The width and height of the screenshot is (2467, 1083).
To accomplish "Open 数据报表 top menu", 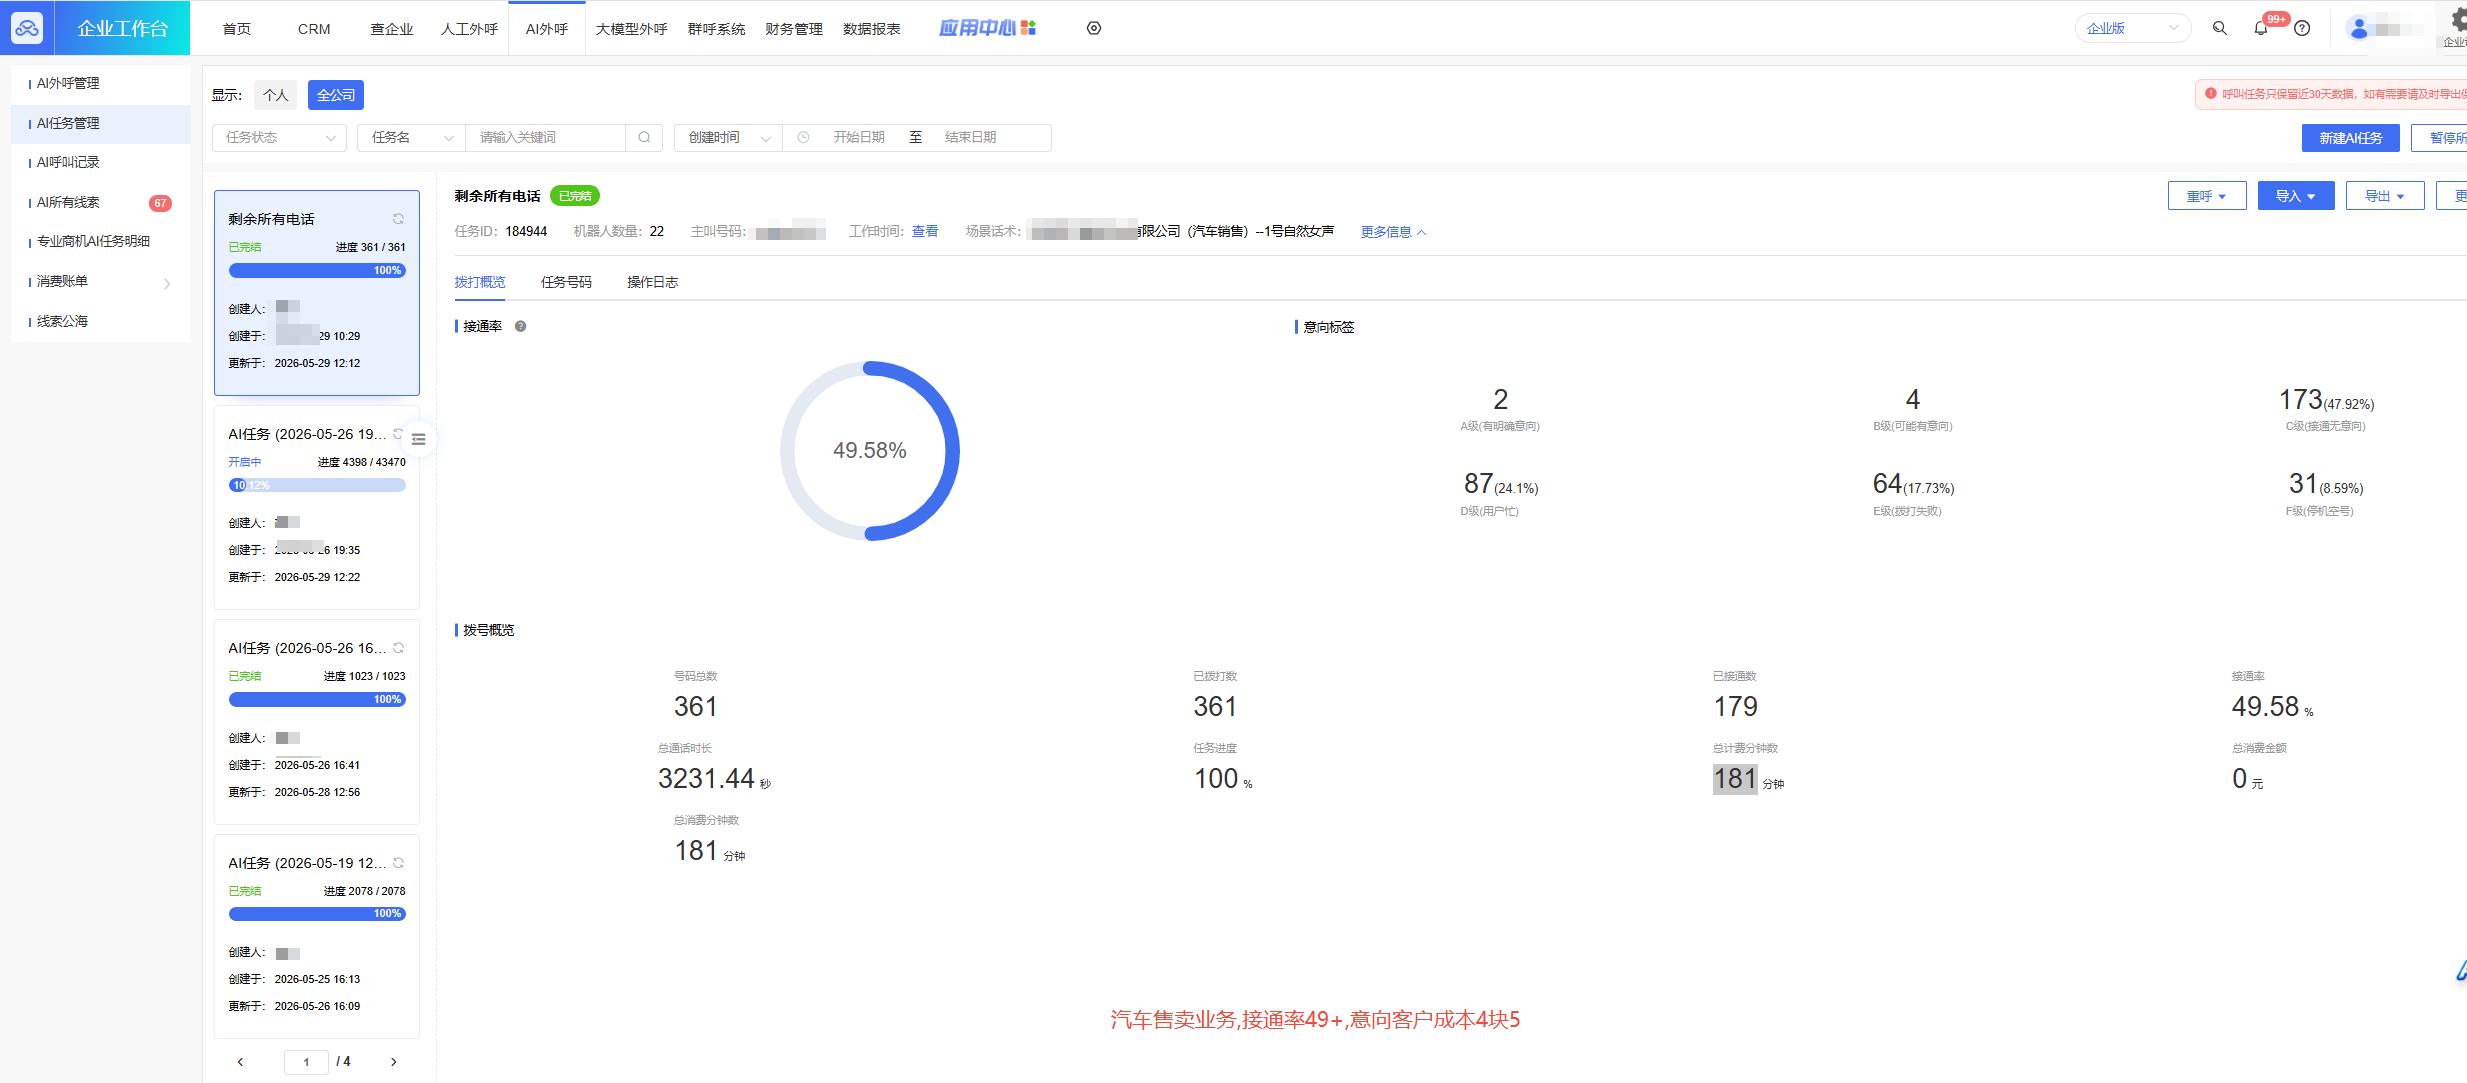I will (871, 29).
